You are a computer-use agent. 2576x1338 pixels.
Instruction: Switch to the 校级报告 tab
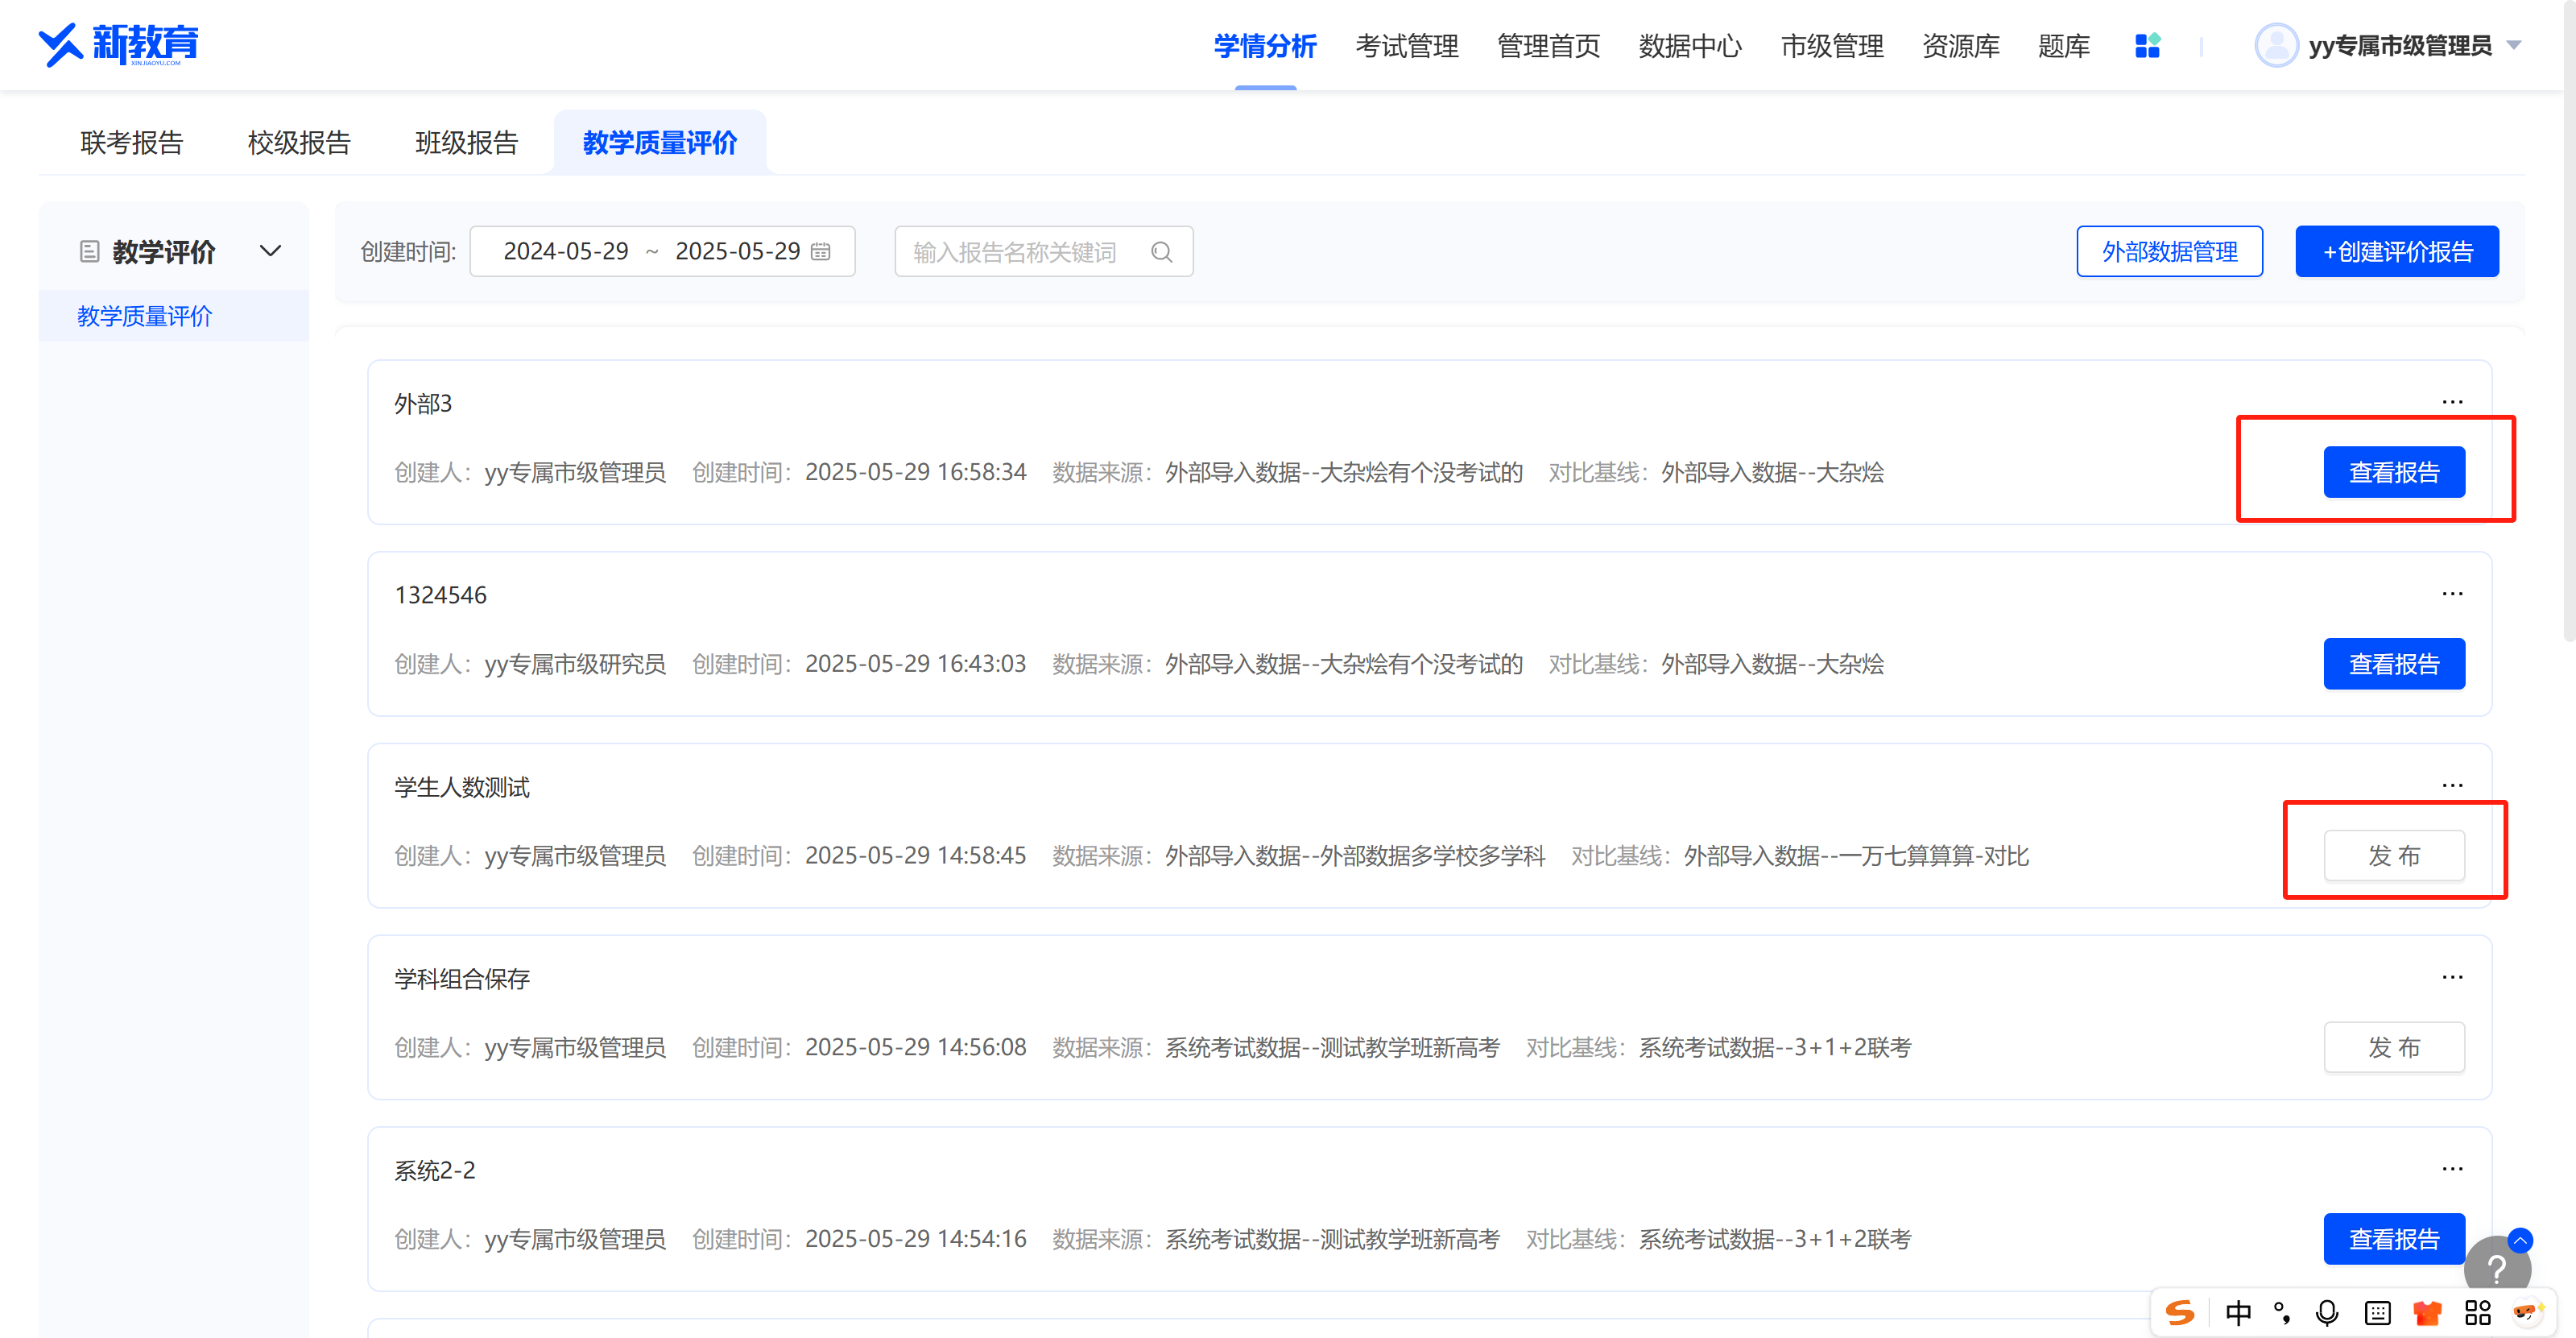(x=299, y=143)
